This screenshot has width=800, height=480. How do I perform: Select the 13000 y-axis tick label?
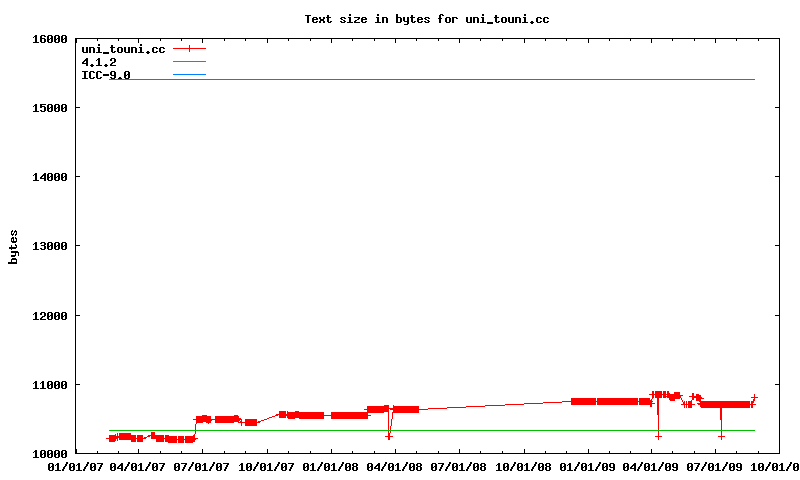click(x=47, y=246)
